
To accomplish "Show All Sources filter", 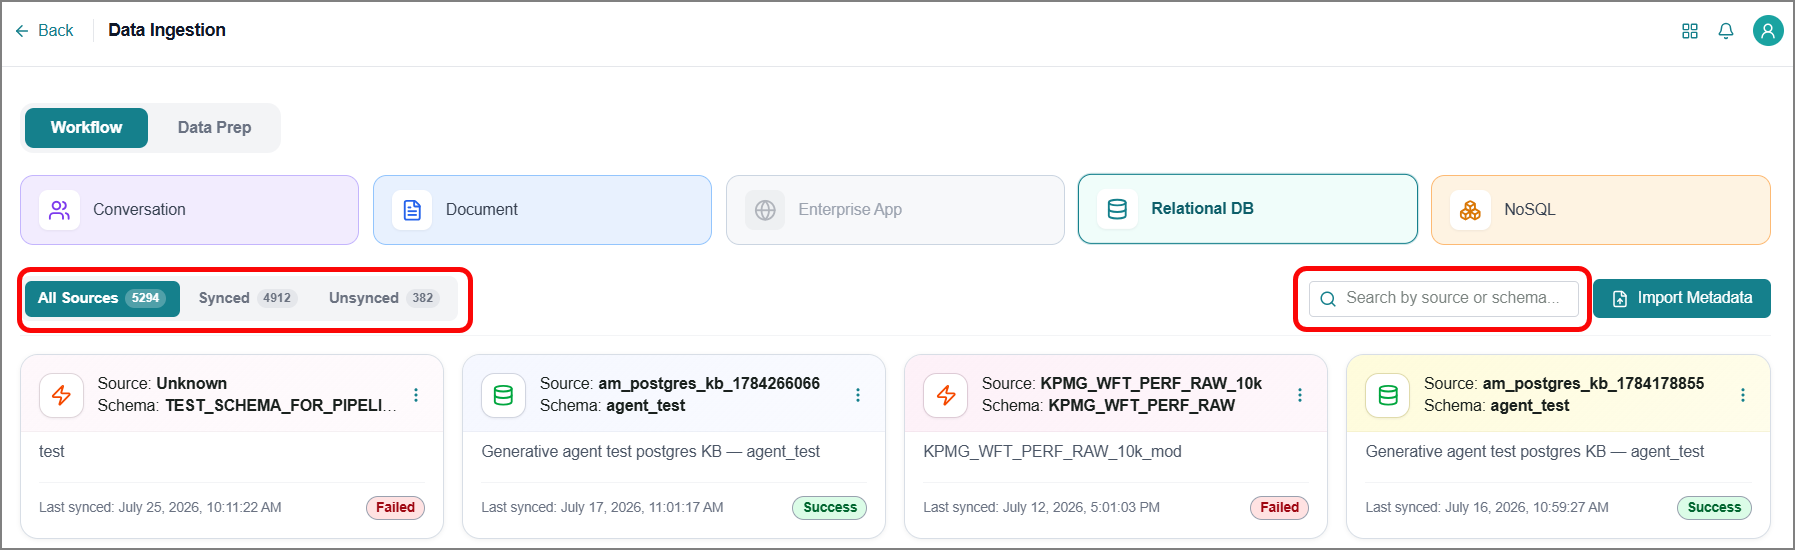I will coord(102,298).
